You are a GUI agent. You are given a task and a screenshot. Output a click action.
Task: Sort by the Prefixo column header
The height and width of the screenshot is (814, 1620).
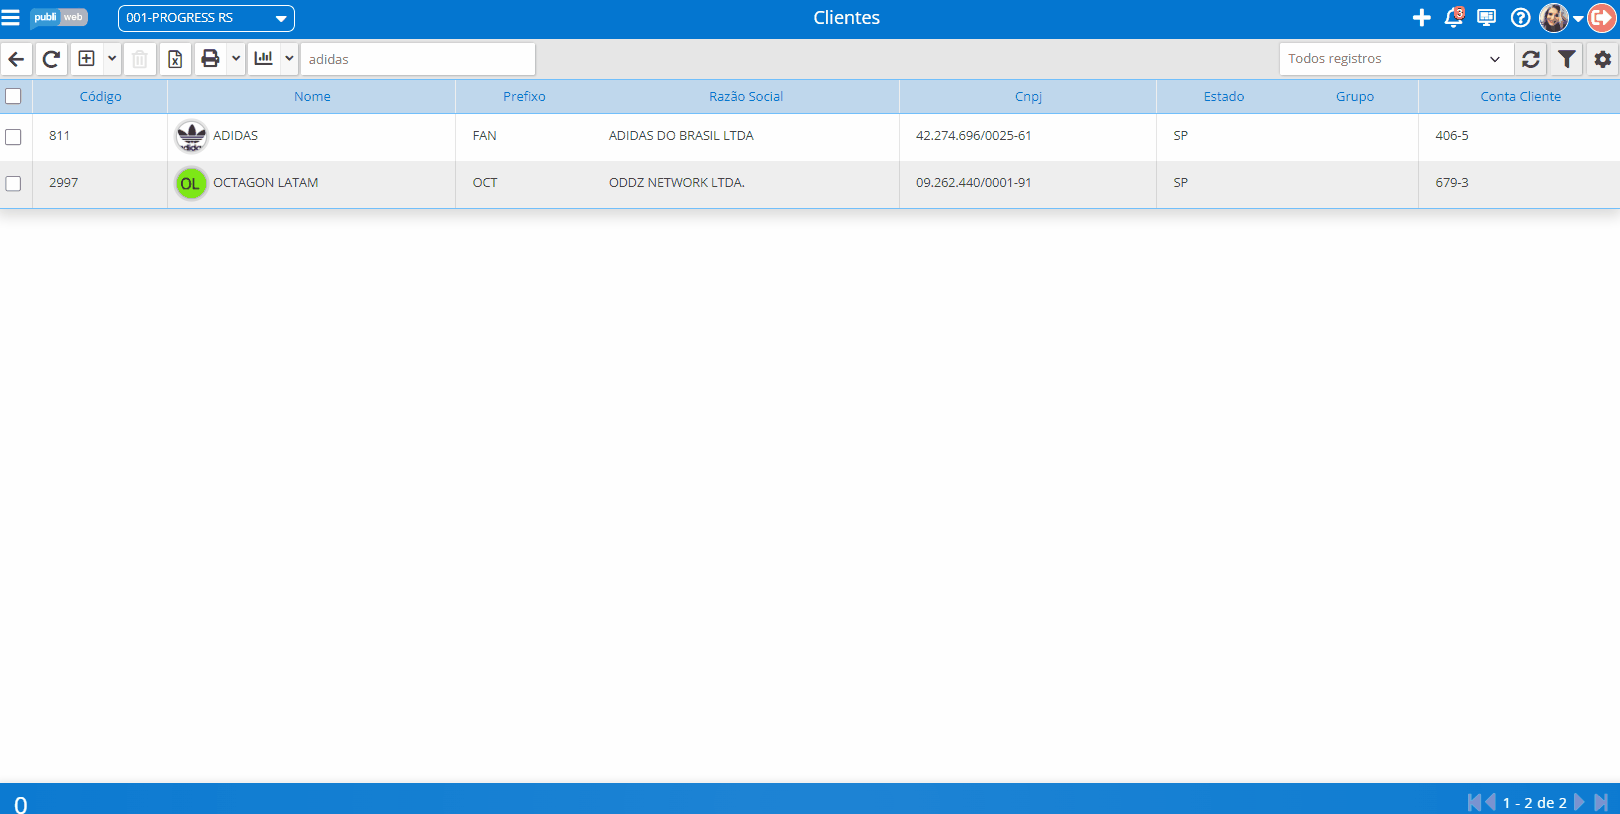pyautogui.click(x=524, y=96)
